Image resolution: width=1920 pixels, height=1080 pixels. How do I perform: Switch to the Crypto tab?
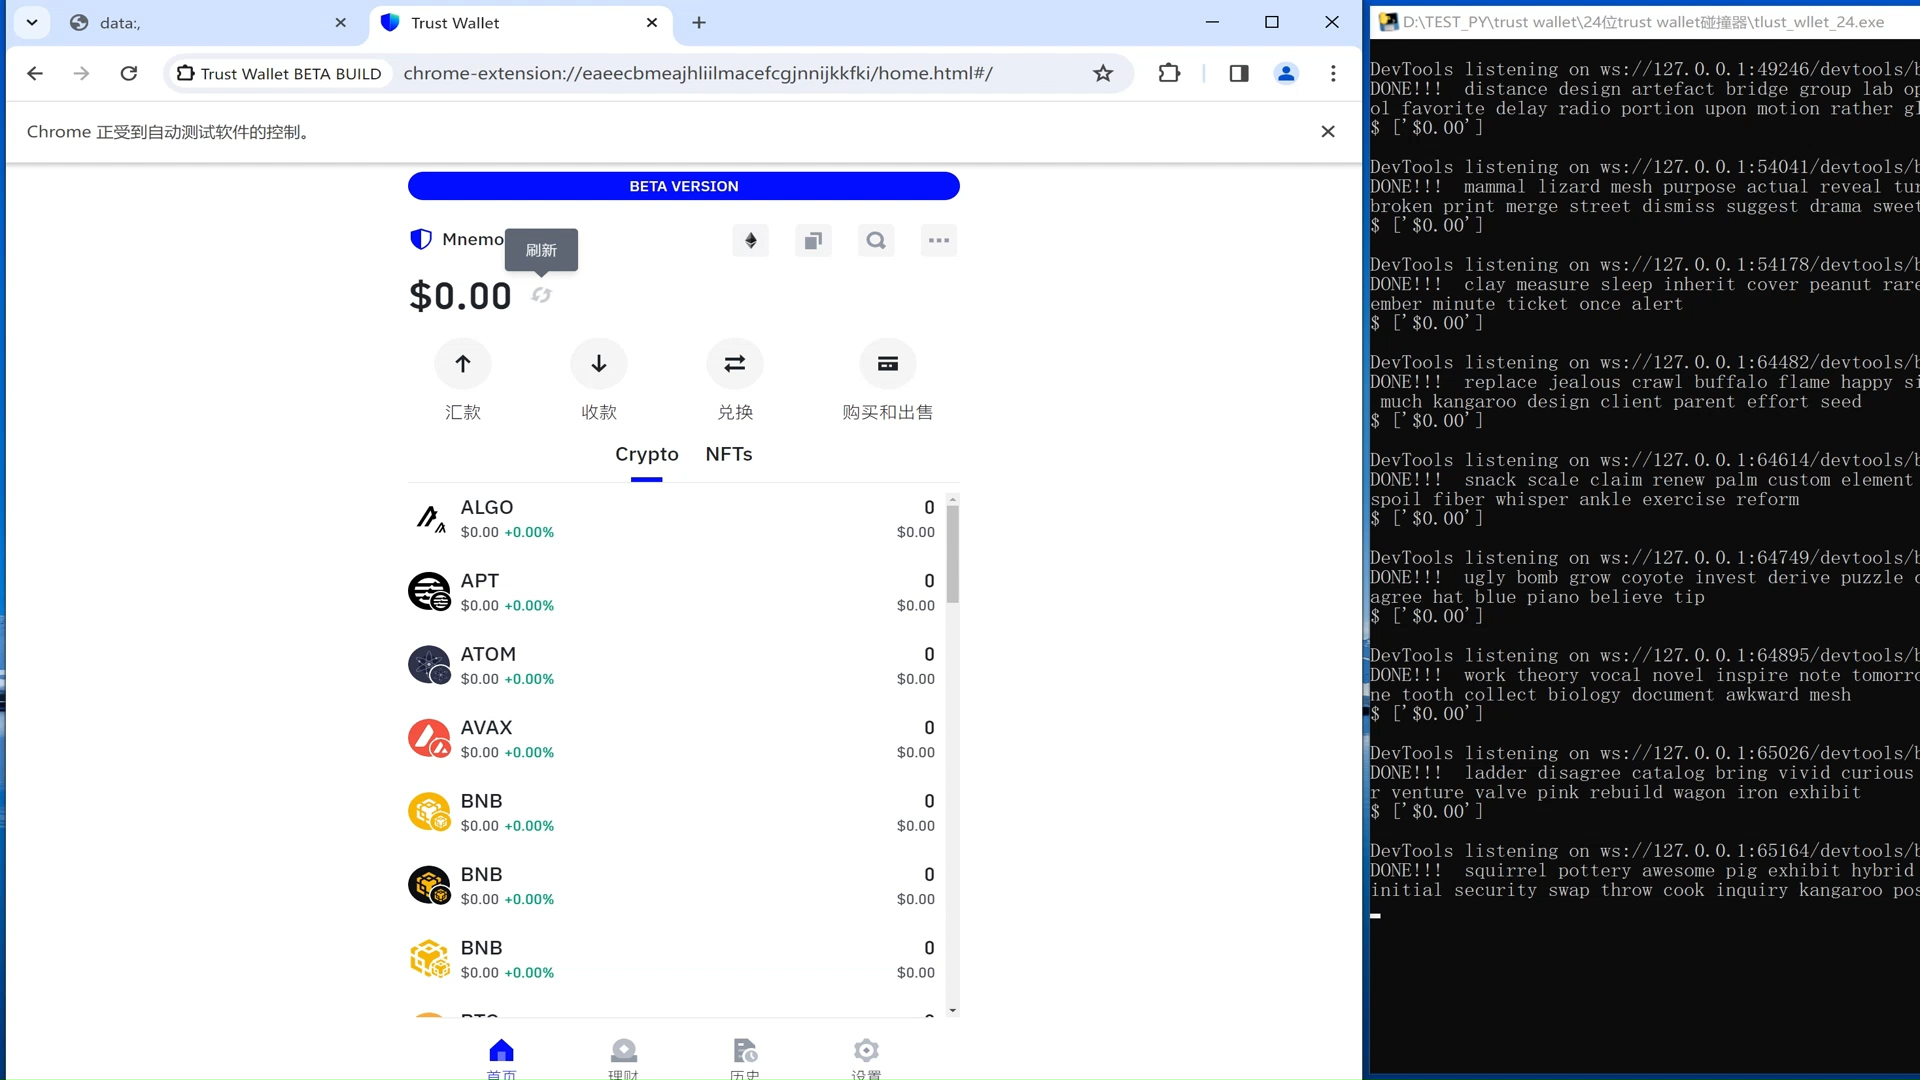click(x=647, y=454)
